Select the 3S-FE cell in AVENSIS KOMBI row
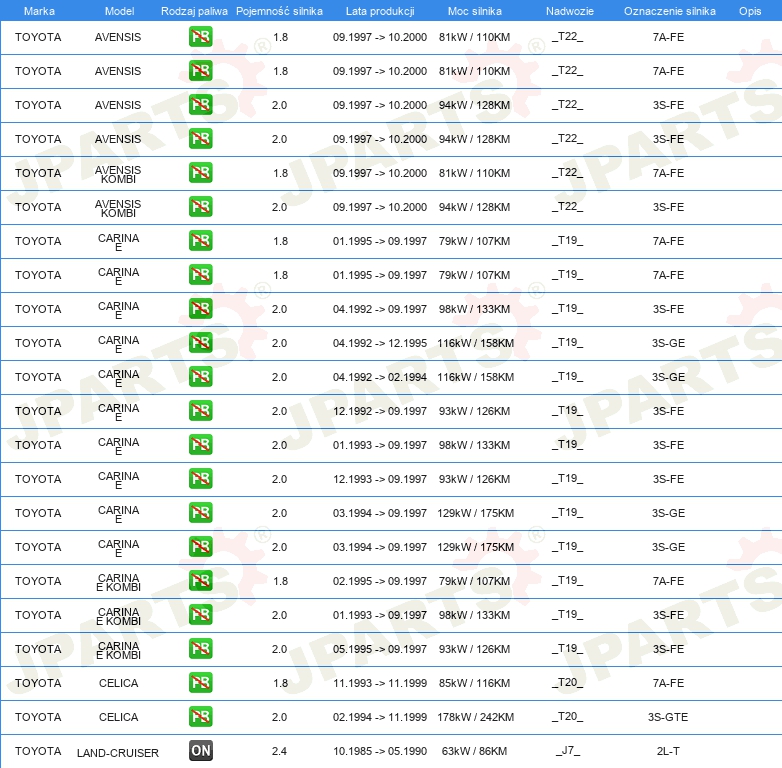Viewport: 782px width, 768px height. (x=668, y=207)
